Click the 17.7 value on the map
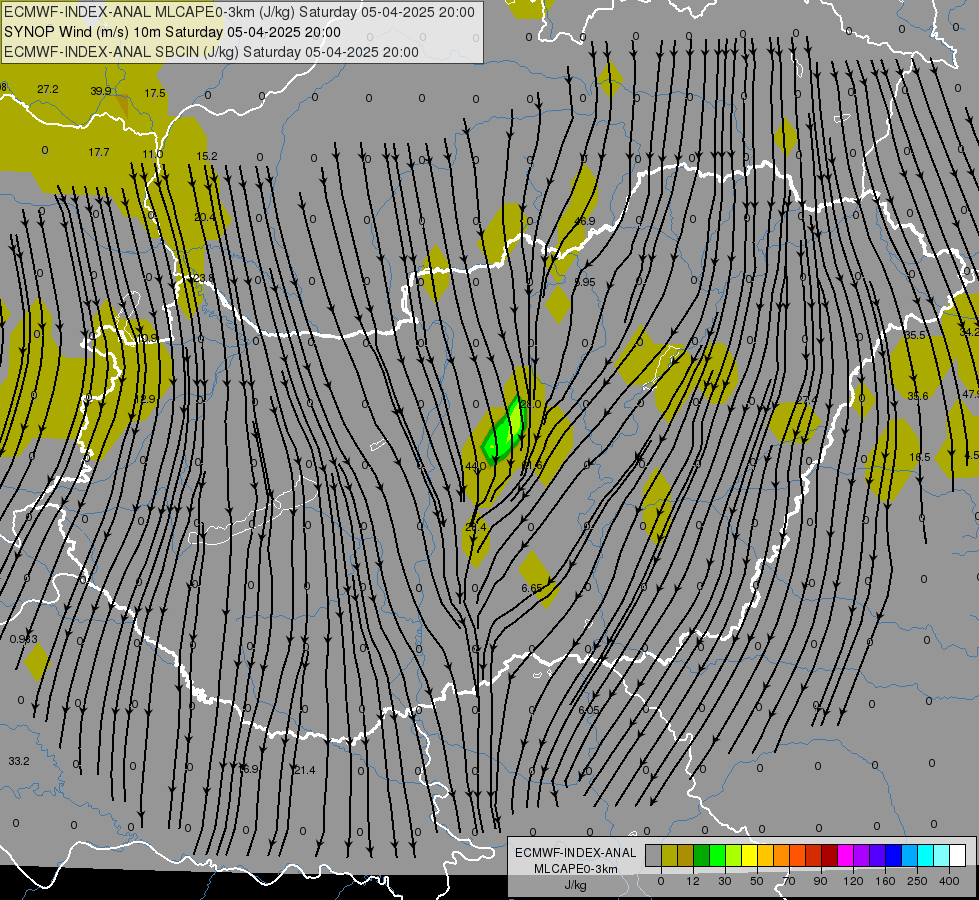This screenshot has width=979, height=900. [99, 152]
